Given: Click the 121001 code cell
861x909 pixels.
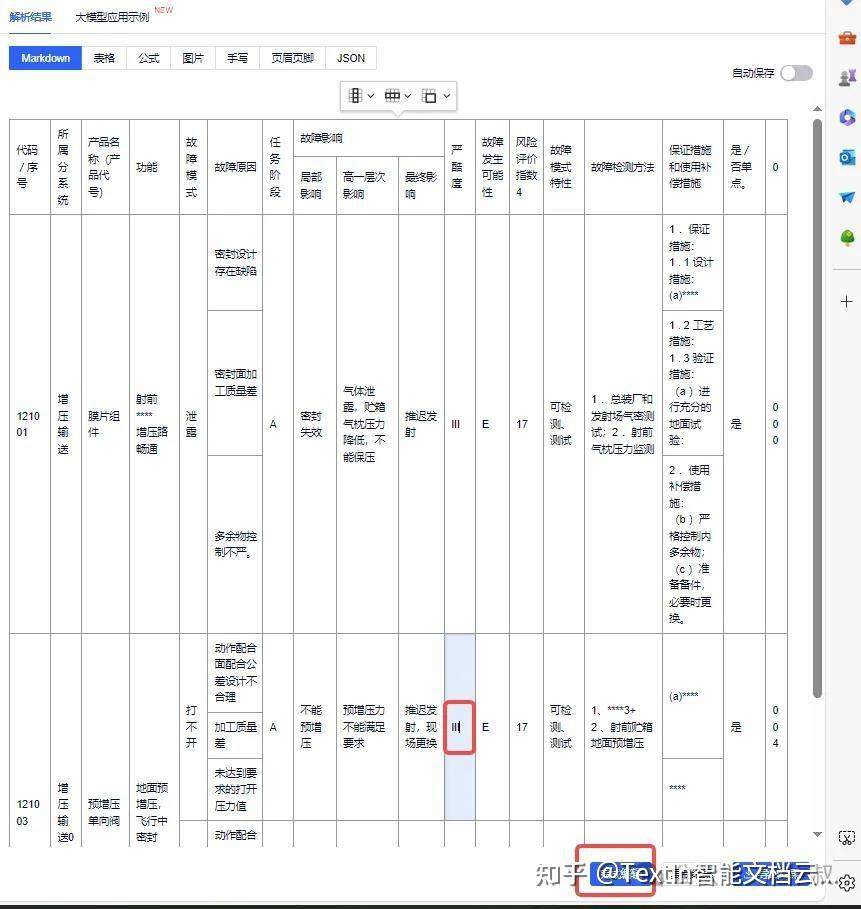Looking at the screenshot, I should (x=30, y=424).
